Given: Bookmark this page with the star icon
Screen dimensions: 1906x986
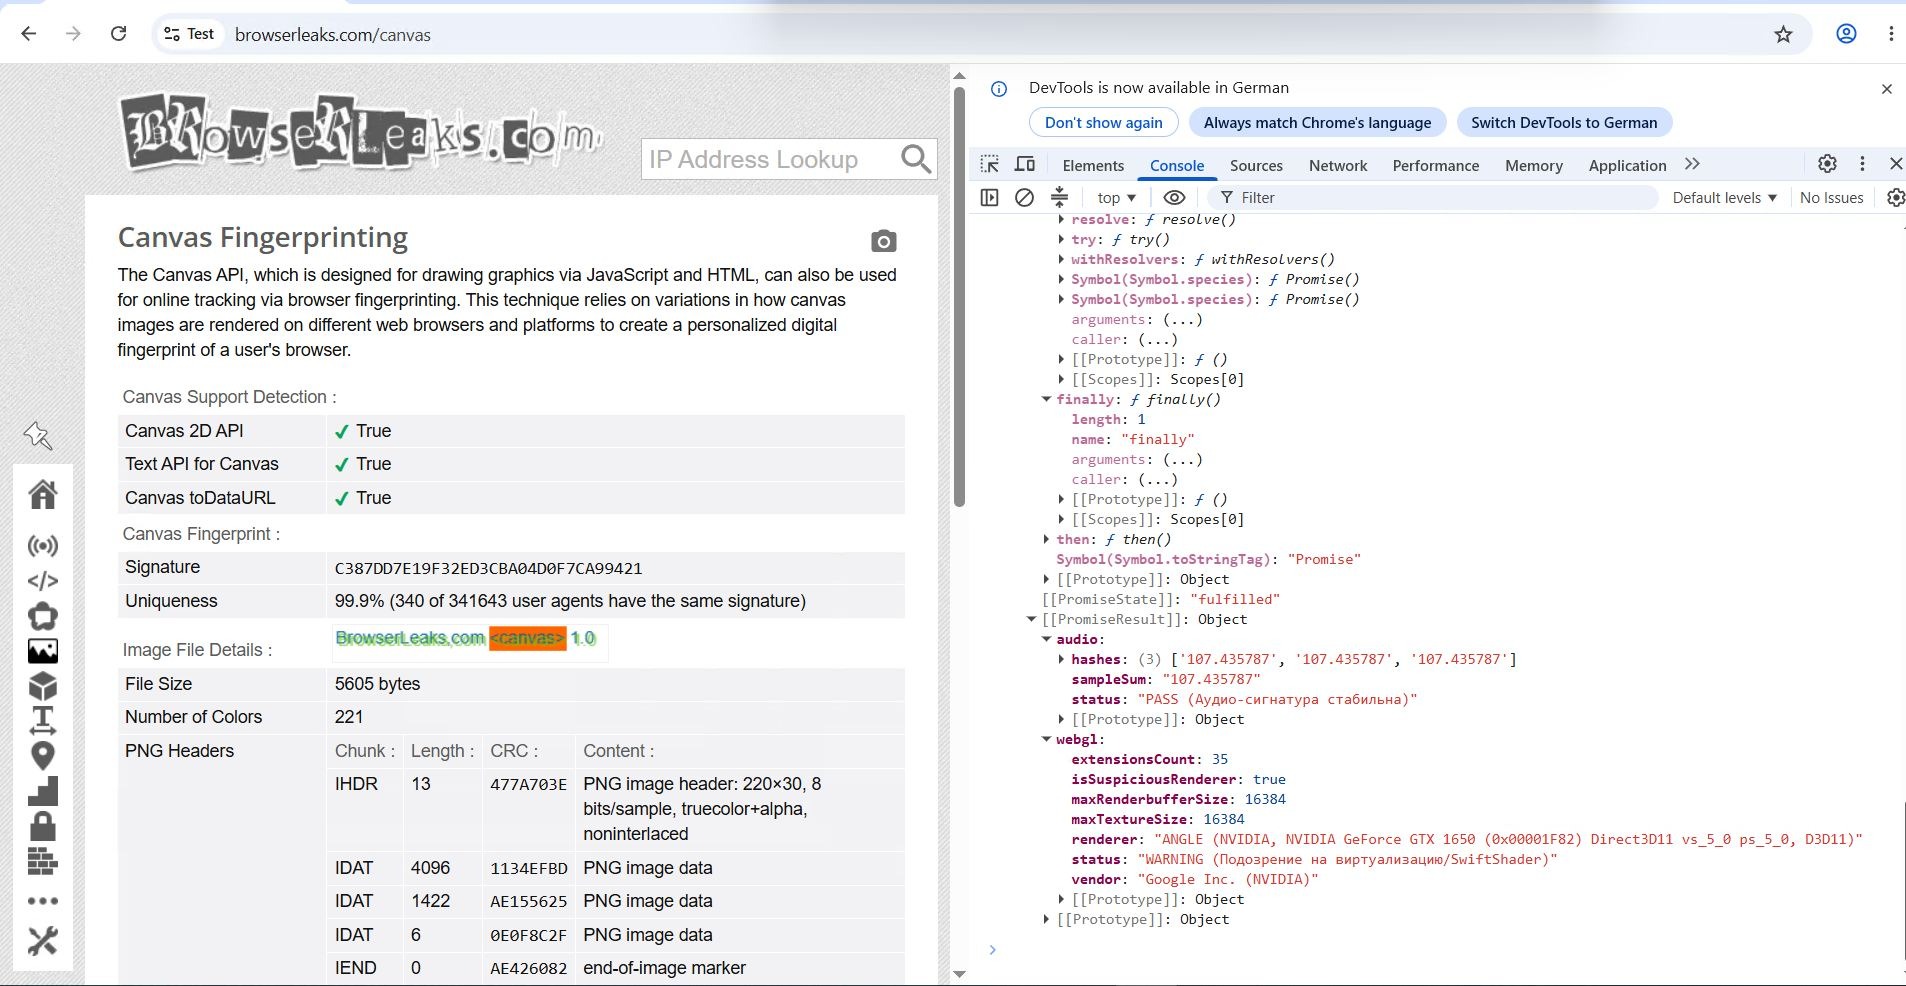Looking at the screenshot, I should click(x=1783, y=34).
